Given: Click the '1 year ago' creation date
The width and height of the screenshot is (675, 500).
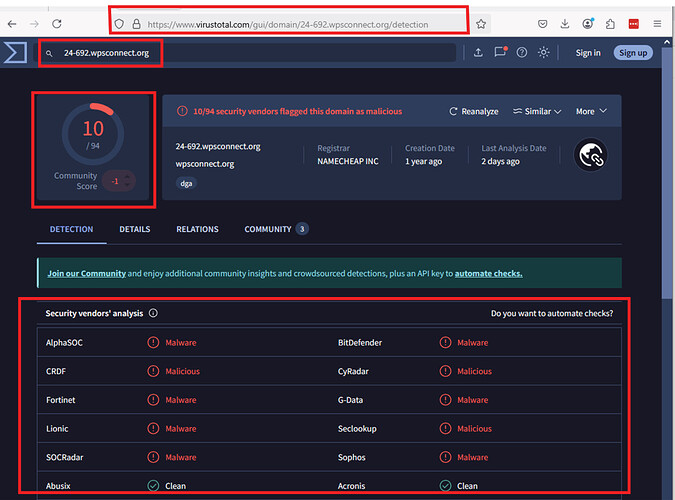Looking at the screenshot, I should click(x=424, y=161).
